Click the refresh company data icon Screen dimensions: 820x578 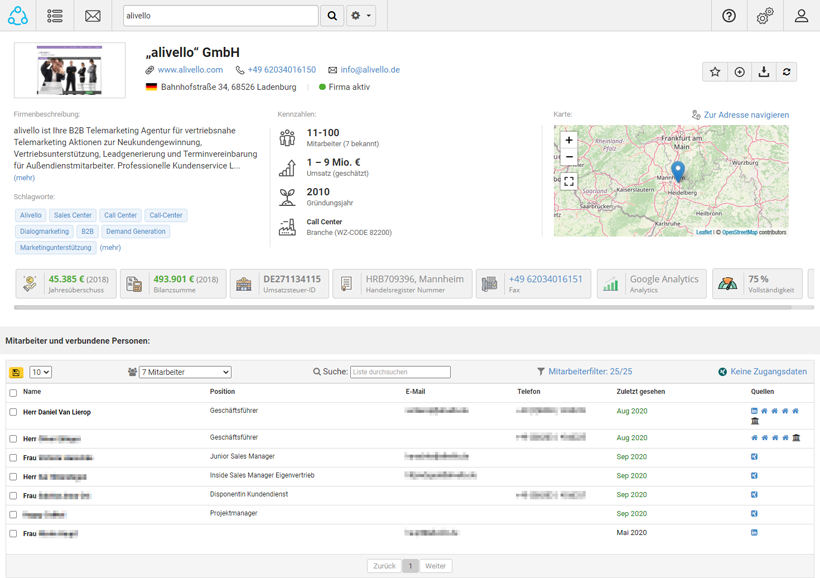click(787, 72)
